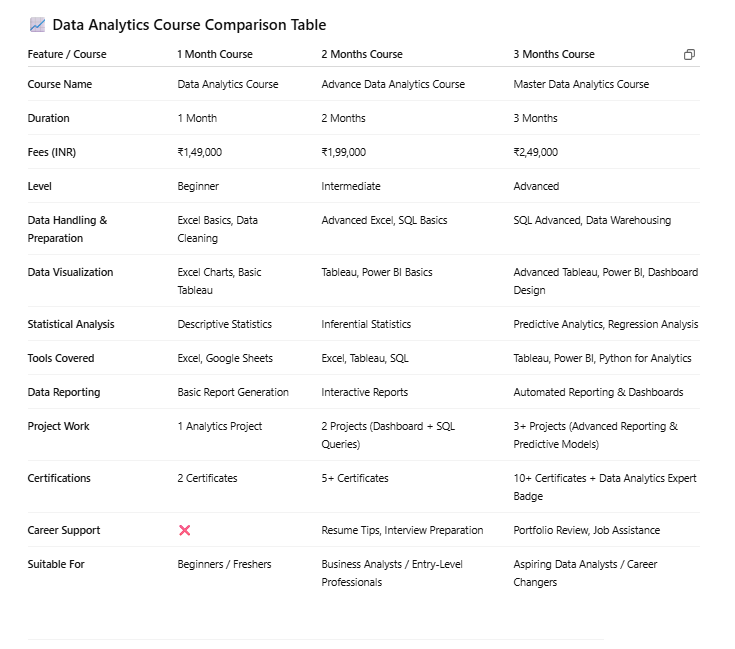Click the 'Feature / Course' header cell
The height and width of the screenshot is (649, 735).
click(x=67, y=54)
